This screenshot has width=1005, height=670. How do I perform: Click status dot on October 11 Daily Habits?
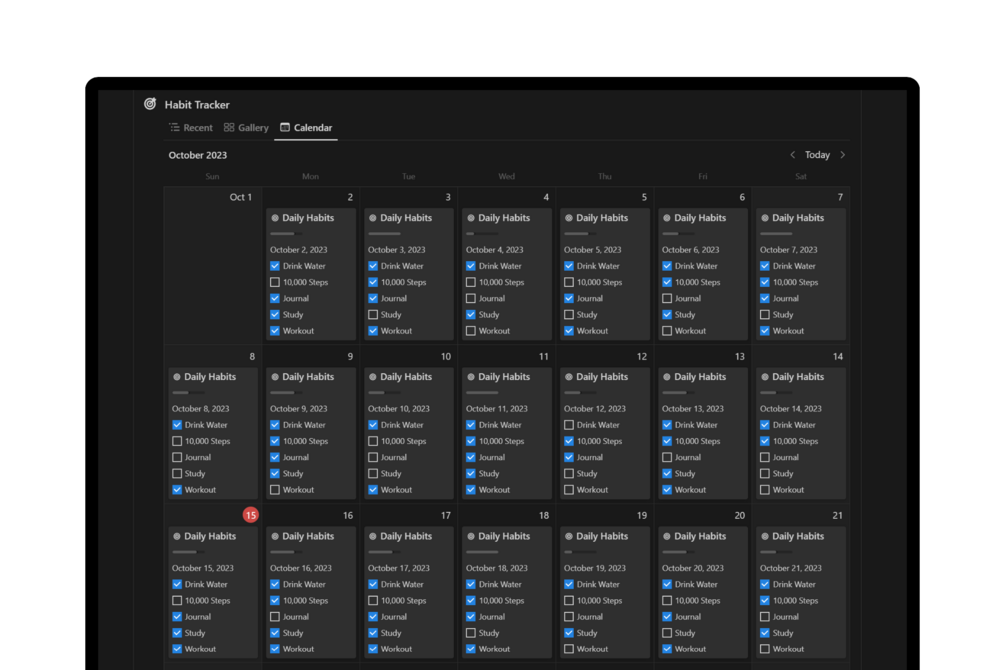pos(471,377)
